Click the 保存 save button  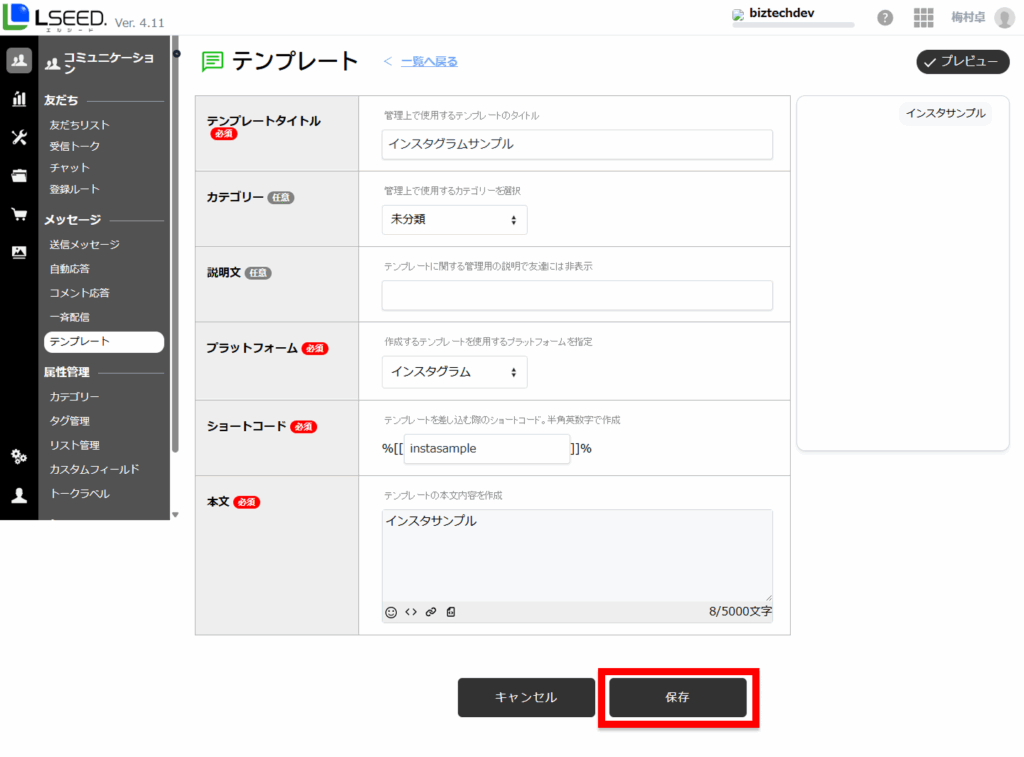(x=678, y=697)
